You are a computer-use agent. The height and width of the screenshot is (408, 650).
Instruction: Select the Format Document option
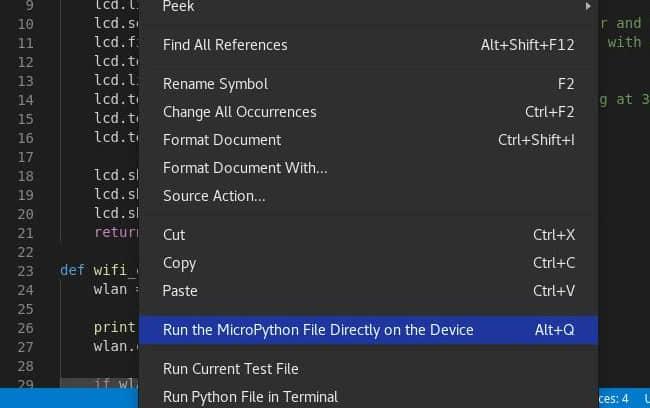tap(222, 140)
